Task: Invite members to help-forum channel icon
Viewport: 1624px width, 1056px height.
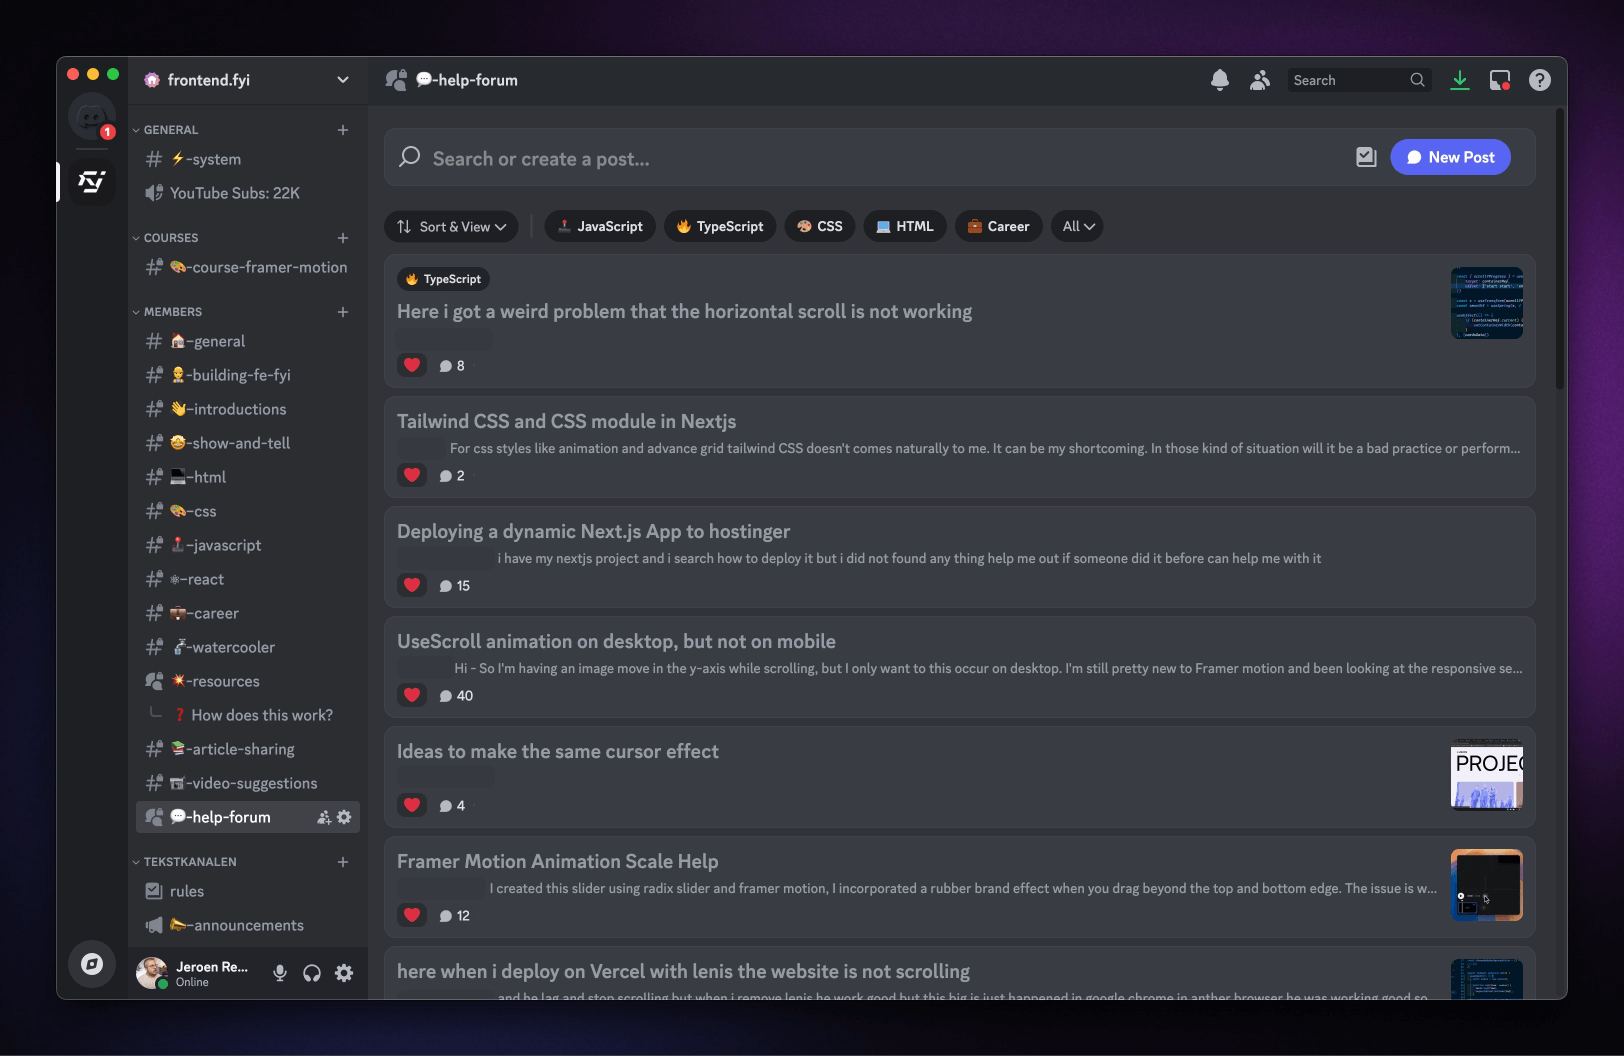Action: tap(324, 817)
